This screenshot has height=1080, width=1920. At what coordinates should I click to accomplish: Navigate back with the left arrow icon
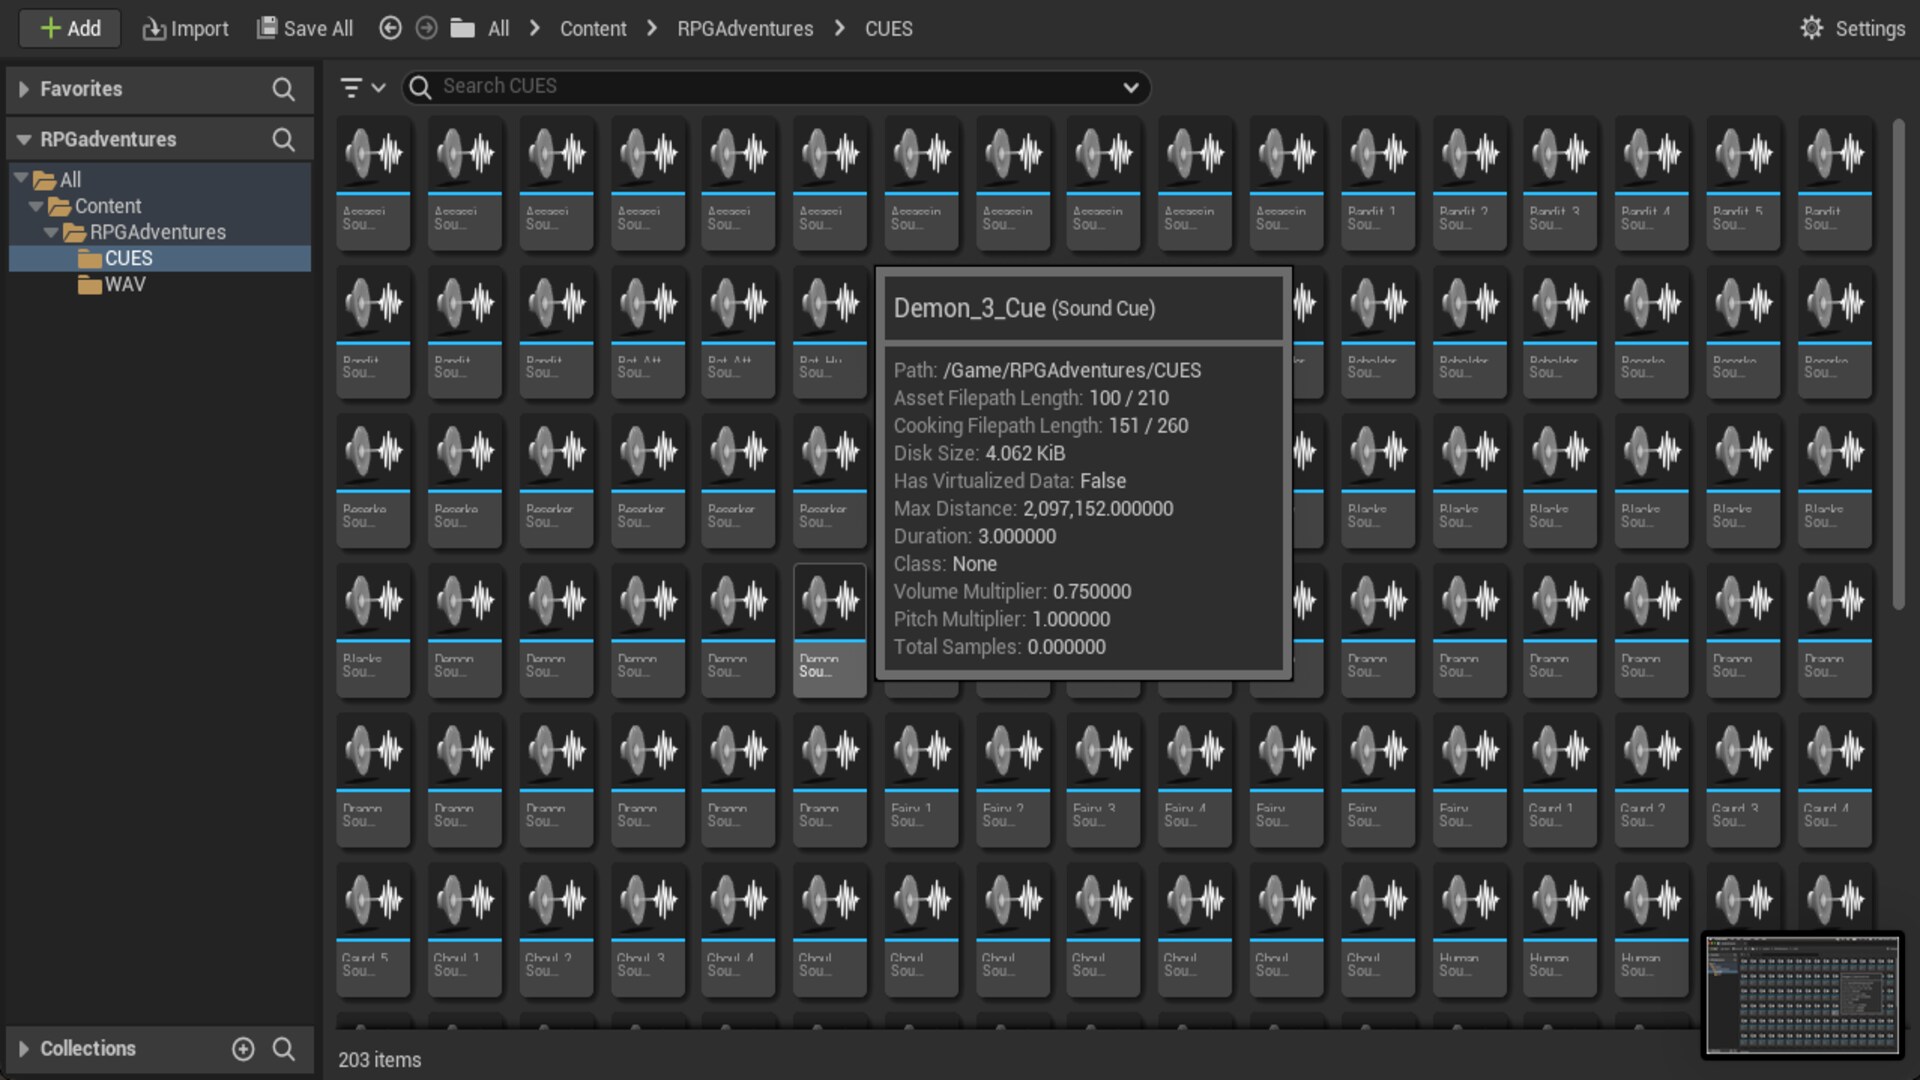pyautogui.click(x=390, y=28)
